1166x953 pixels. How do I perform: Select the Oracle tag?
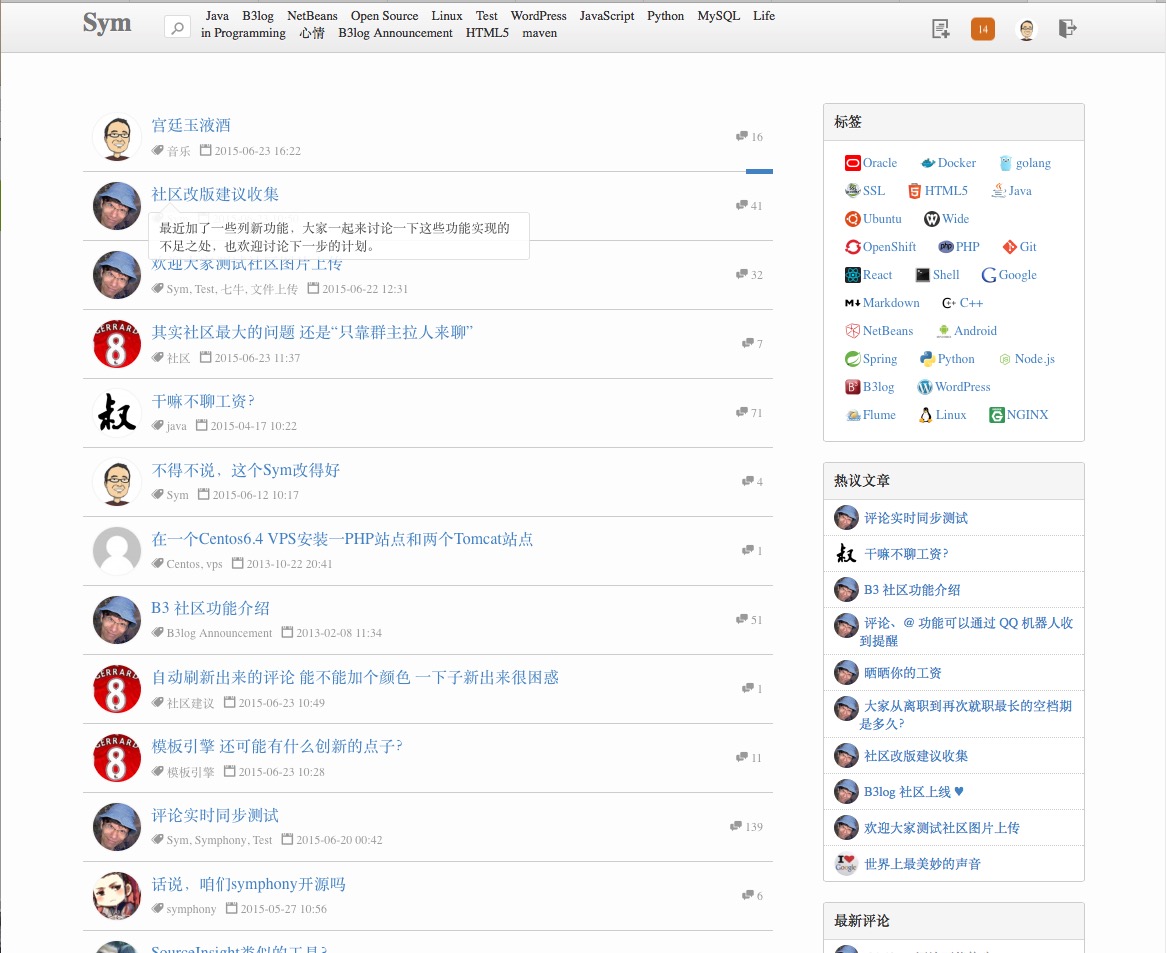871,163
